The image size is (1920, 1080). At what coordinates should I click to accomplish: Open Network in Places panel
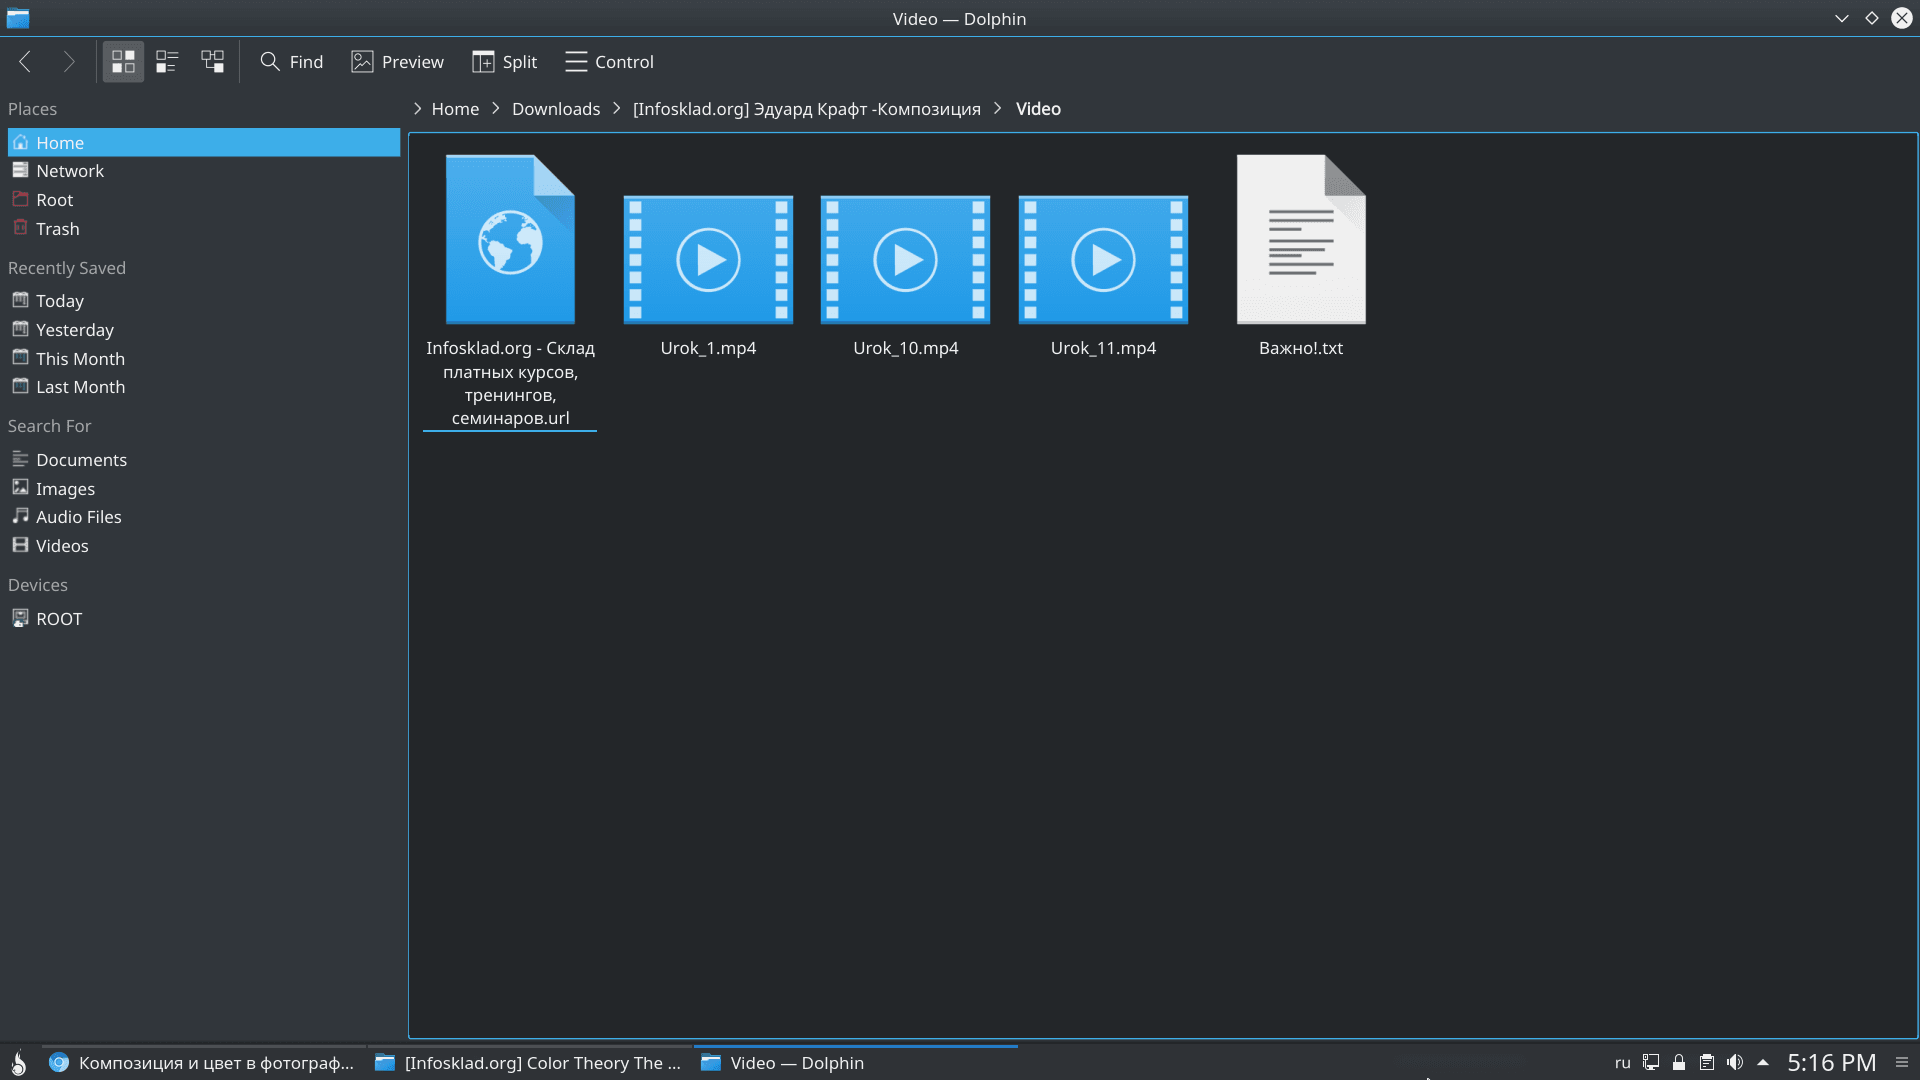coord(204,171)
